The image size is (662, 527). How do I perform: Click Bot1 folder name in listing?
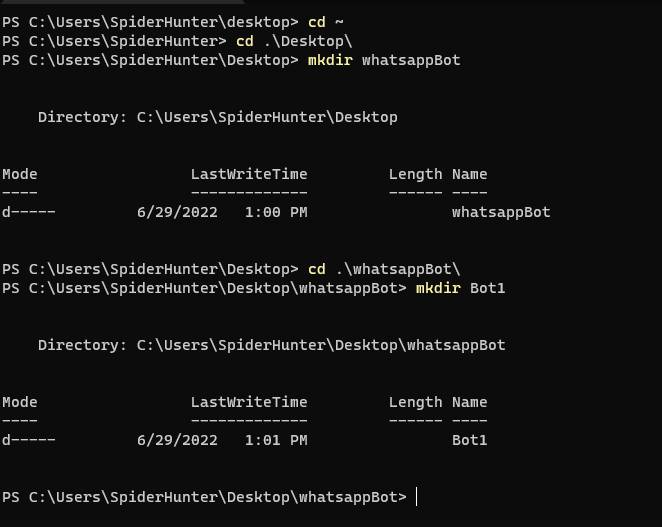pyautogui.click(x=469, y=440)
